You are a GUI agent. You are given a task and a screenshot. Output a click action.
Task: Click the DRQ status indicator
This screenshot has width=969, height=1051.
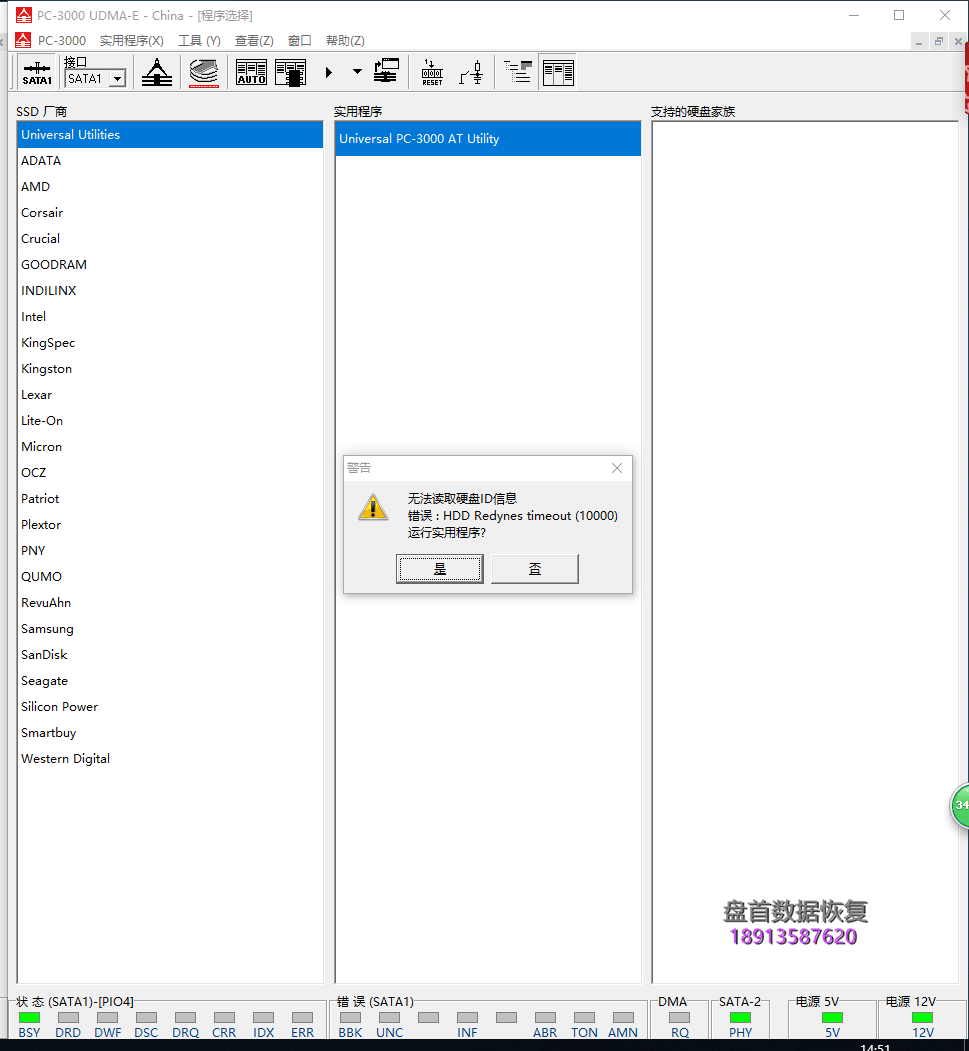click(185, 1018)
